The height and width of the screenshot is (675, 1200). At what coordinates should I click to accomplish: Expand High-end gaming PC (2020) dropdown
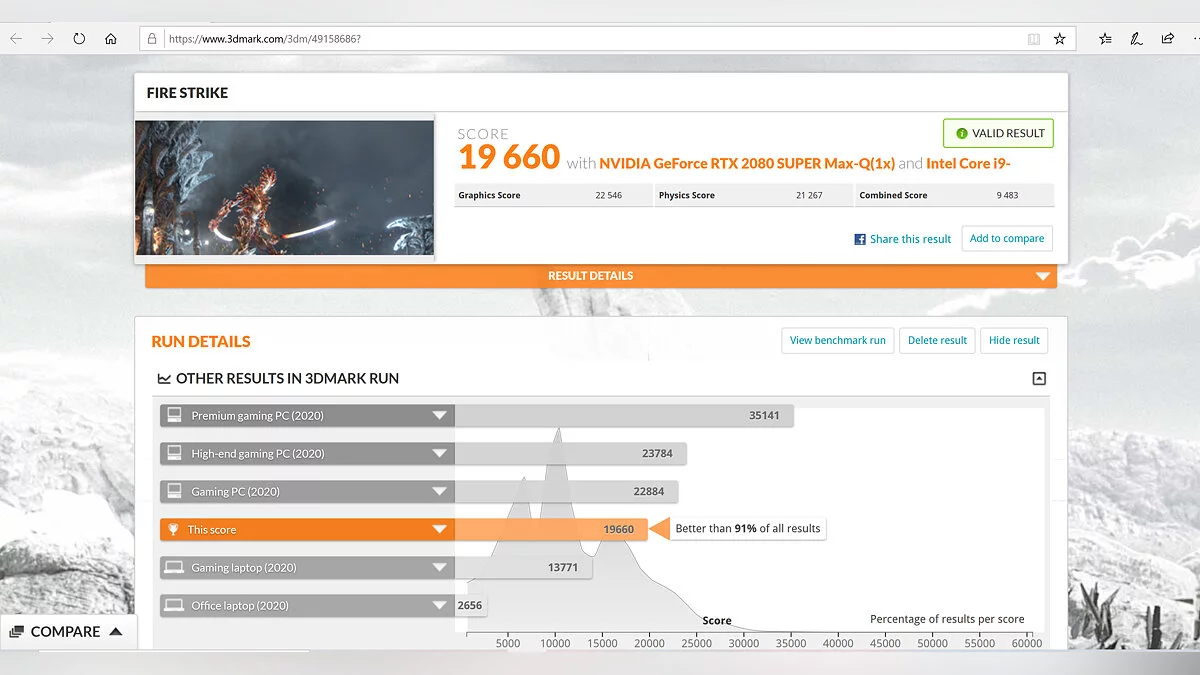[438, 454]
